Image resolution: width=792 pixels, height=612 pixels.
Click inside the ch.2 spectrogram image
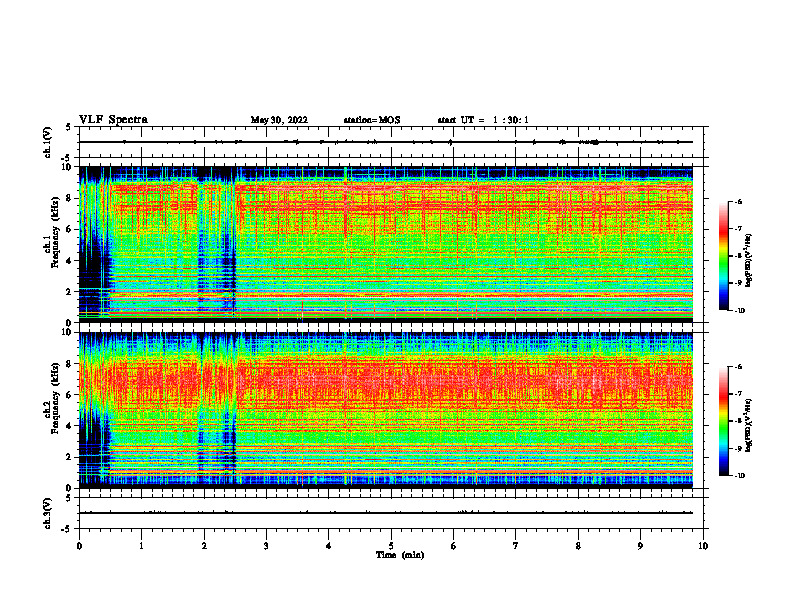point(386,410)
